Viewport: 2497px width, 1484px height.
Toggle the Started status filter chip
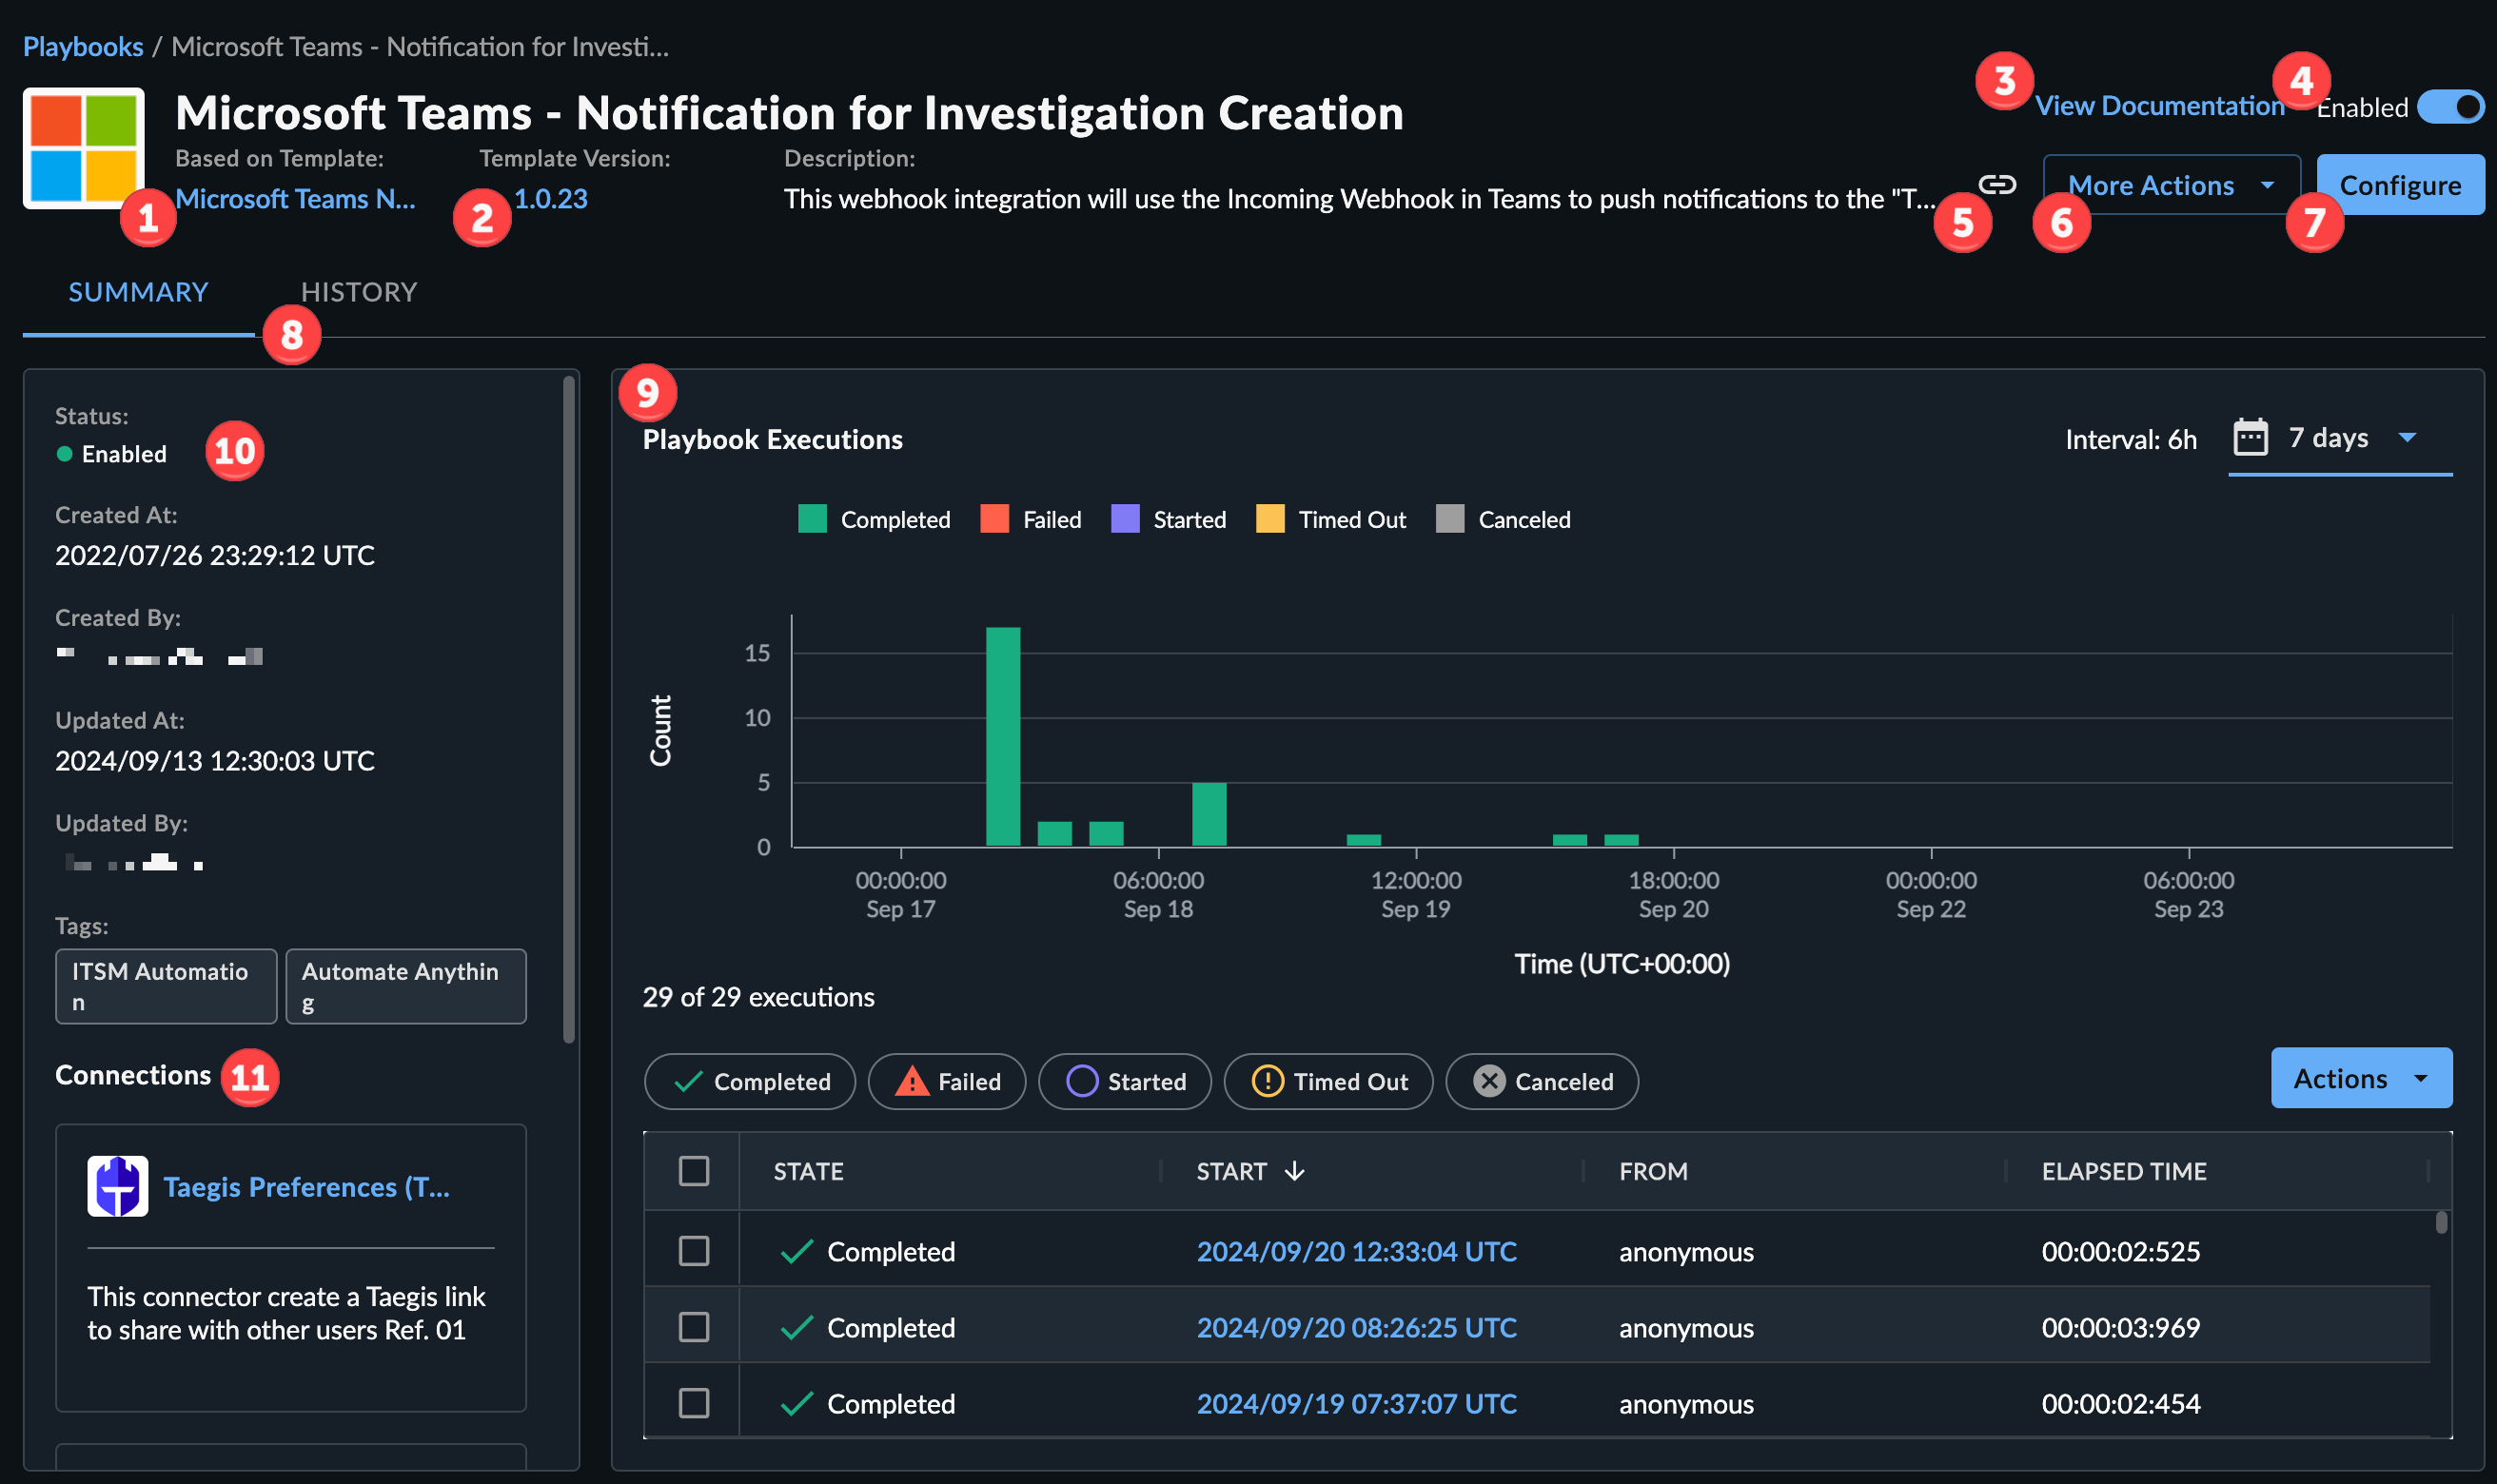point(1125,1081)
